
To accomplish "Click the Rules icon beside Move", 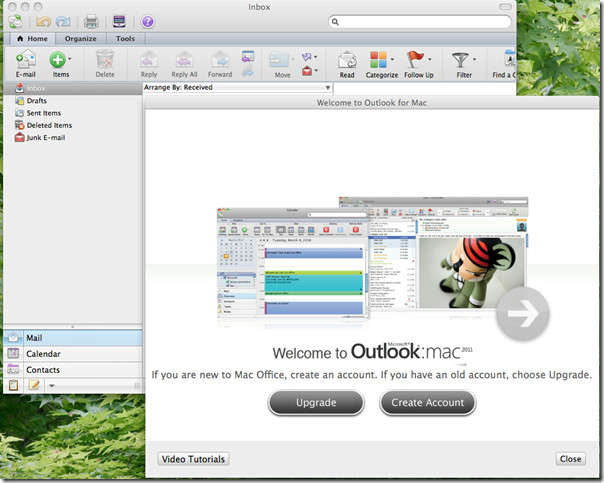I will pyautogui.click(x=306, y=57).
